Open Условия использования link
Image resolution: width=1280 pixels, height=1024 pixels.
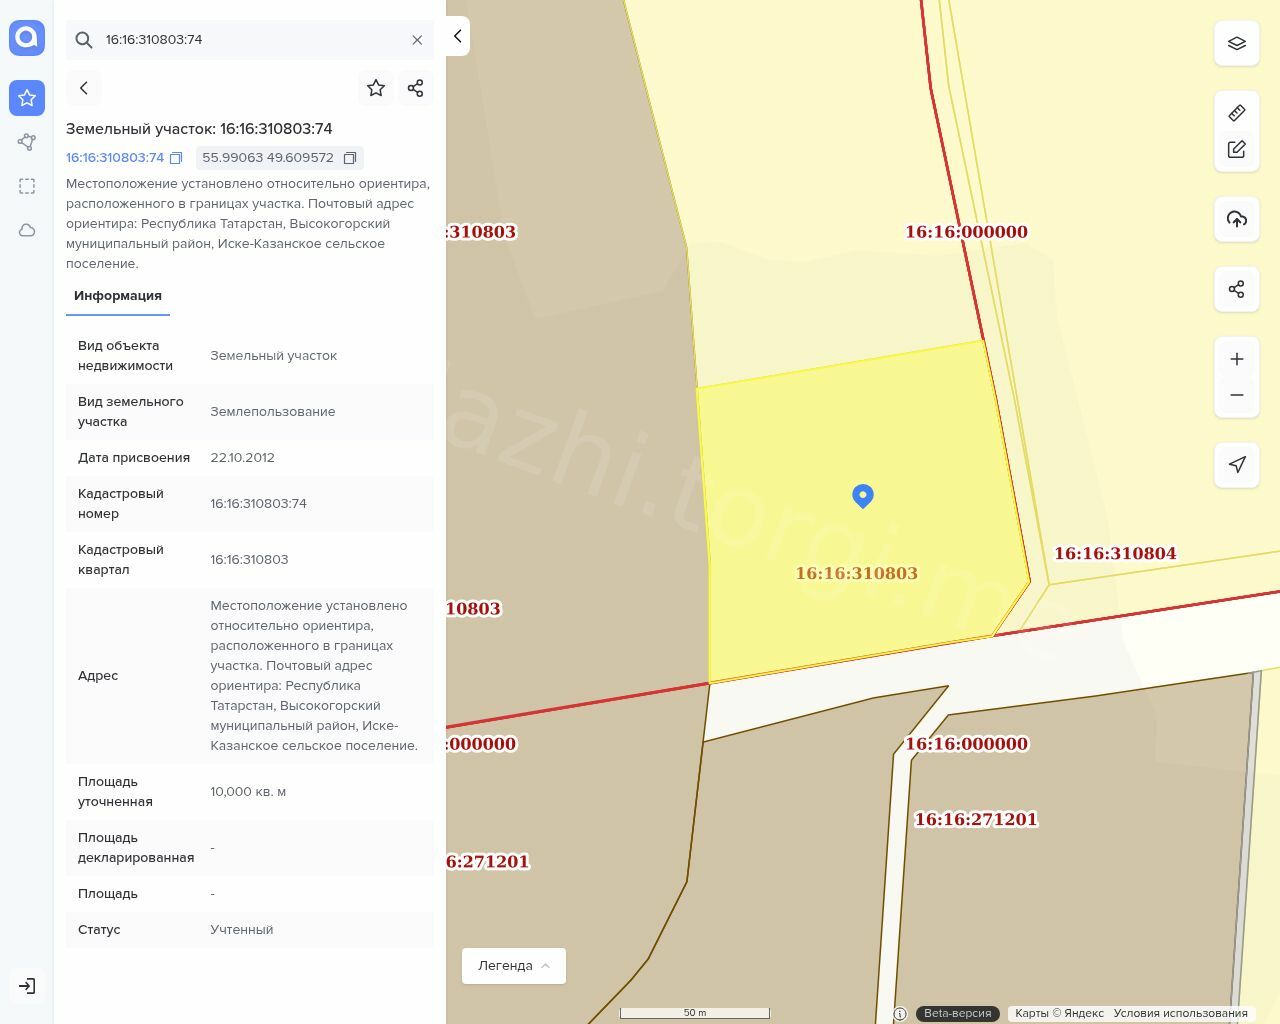tap(1180, 1013)
